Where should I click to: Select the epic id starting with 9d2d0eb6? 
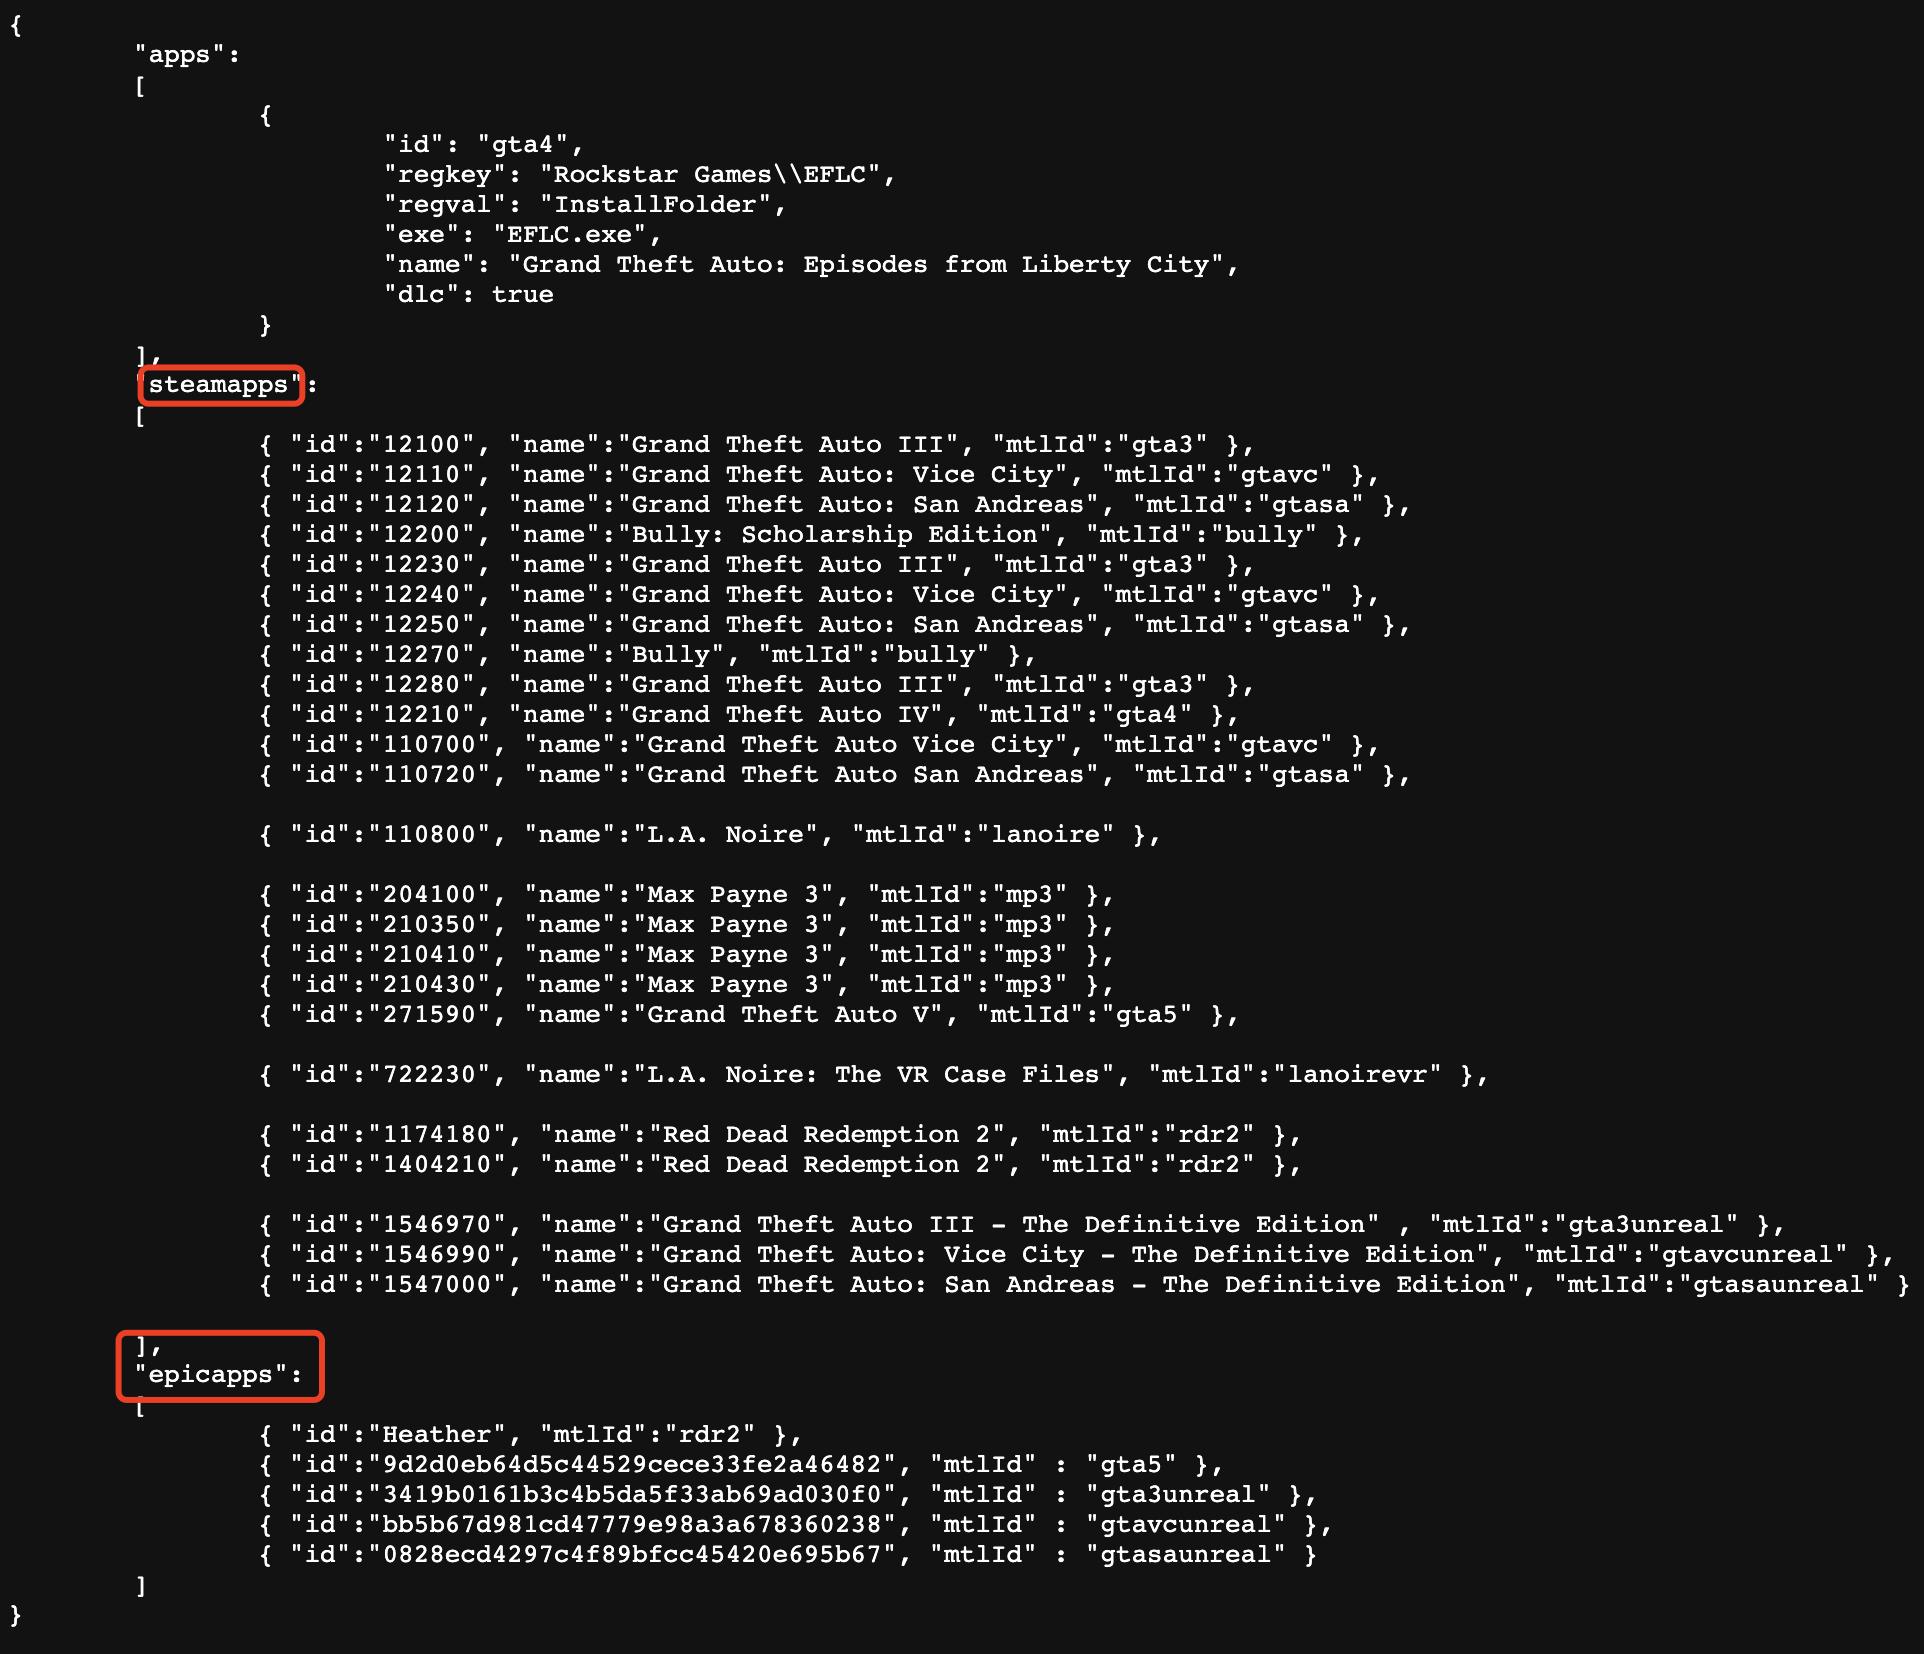coord(632,1465)
